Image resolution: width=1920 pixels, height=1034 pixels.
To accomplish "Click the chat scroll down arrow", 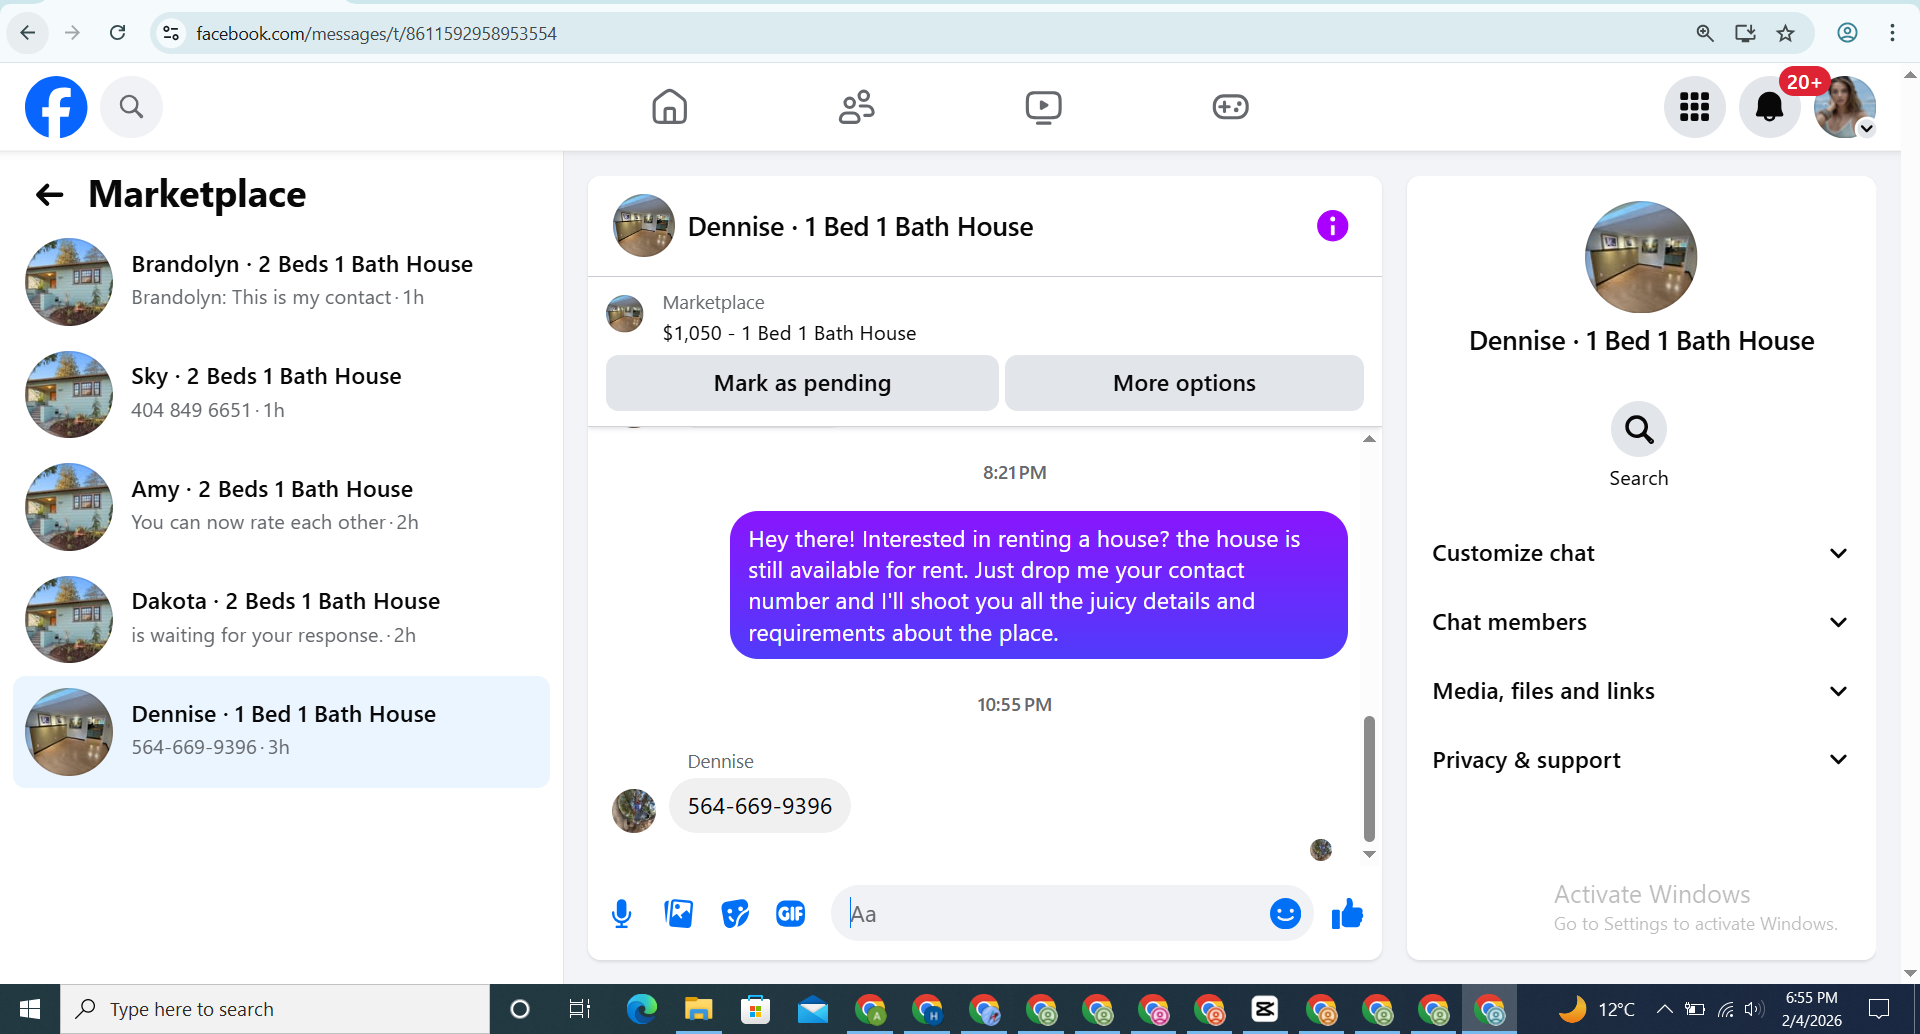I will pos(1369,854).
